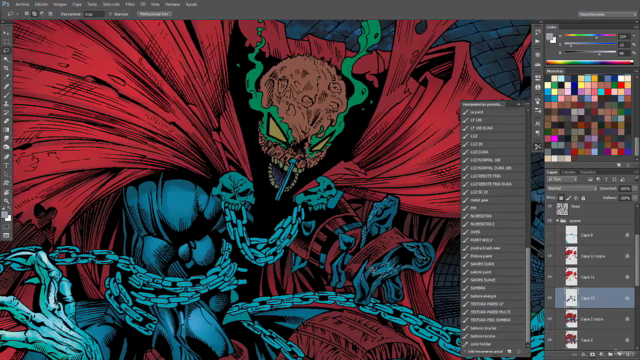Open blend mode Normal dropdown
640x360 pixels.
pos(571,189)
